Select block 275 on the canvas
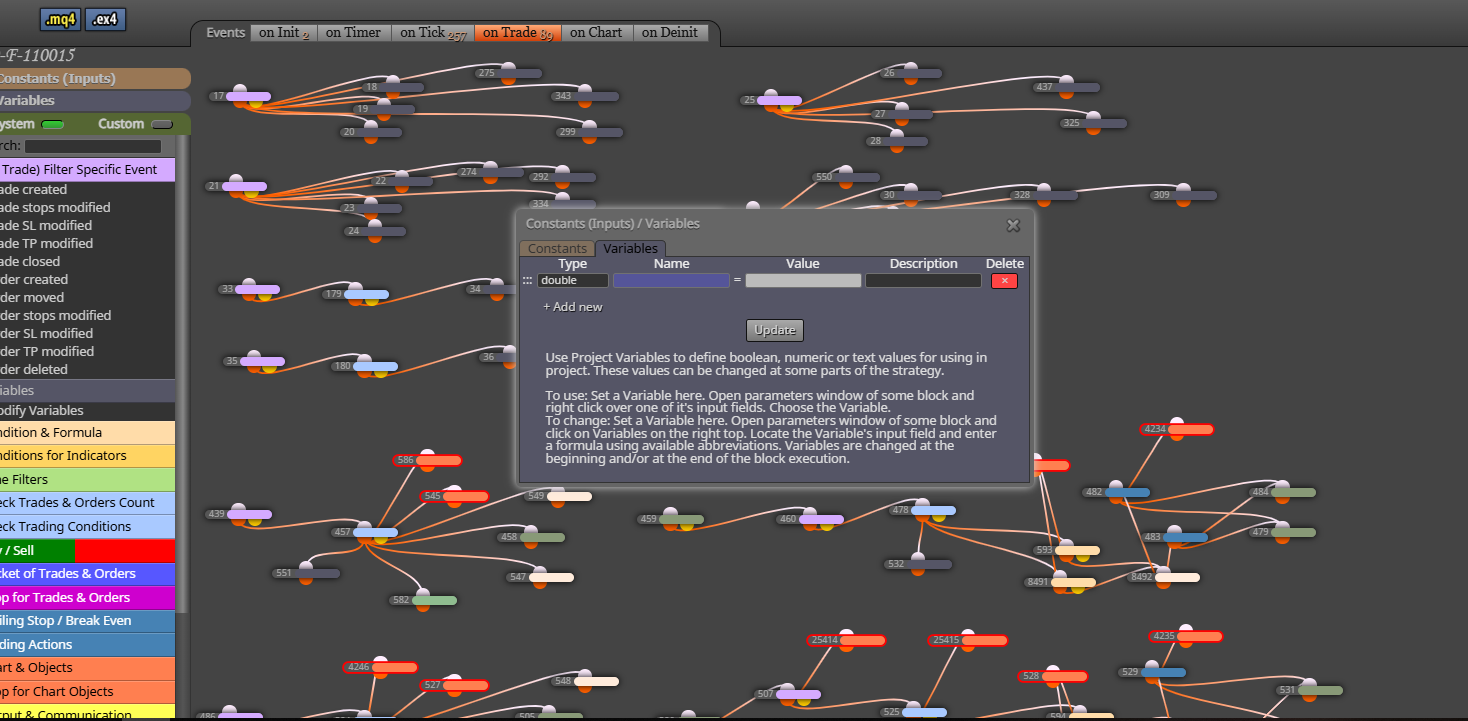 (x=508, y=73)
